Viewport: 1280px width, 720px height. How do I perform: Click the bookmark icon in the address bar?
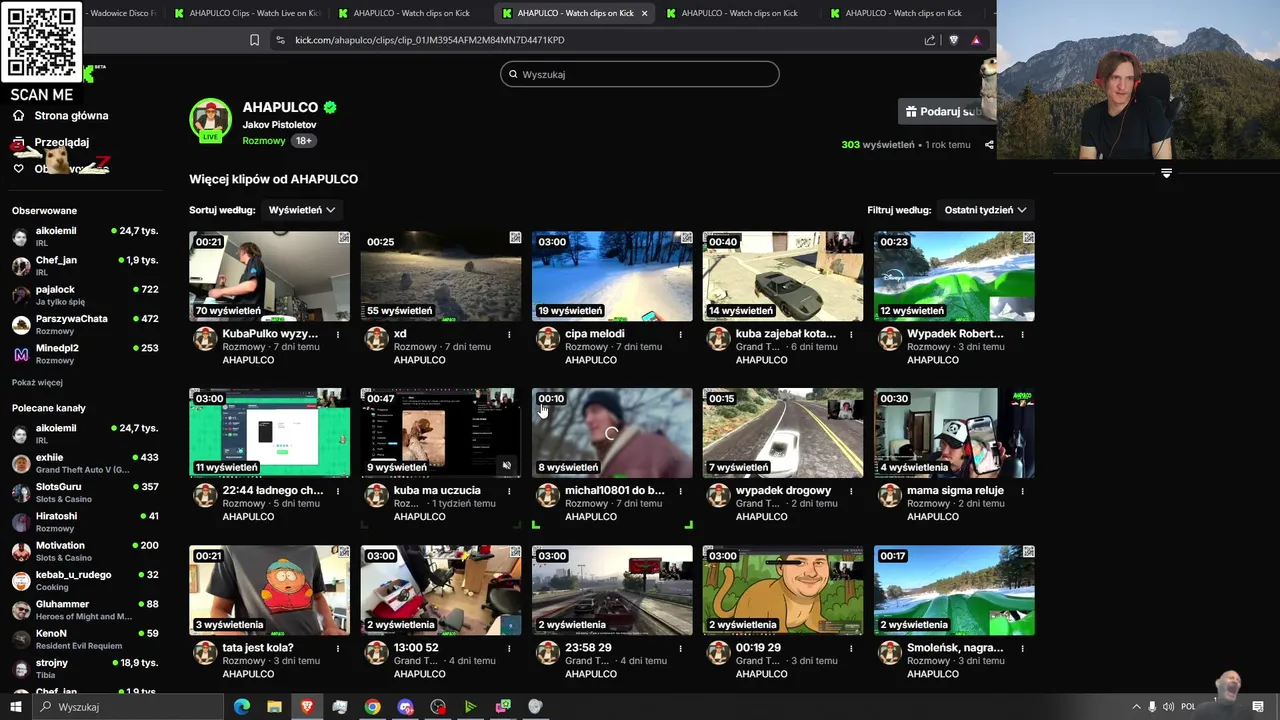tap(254, 40)
